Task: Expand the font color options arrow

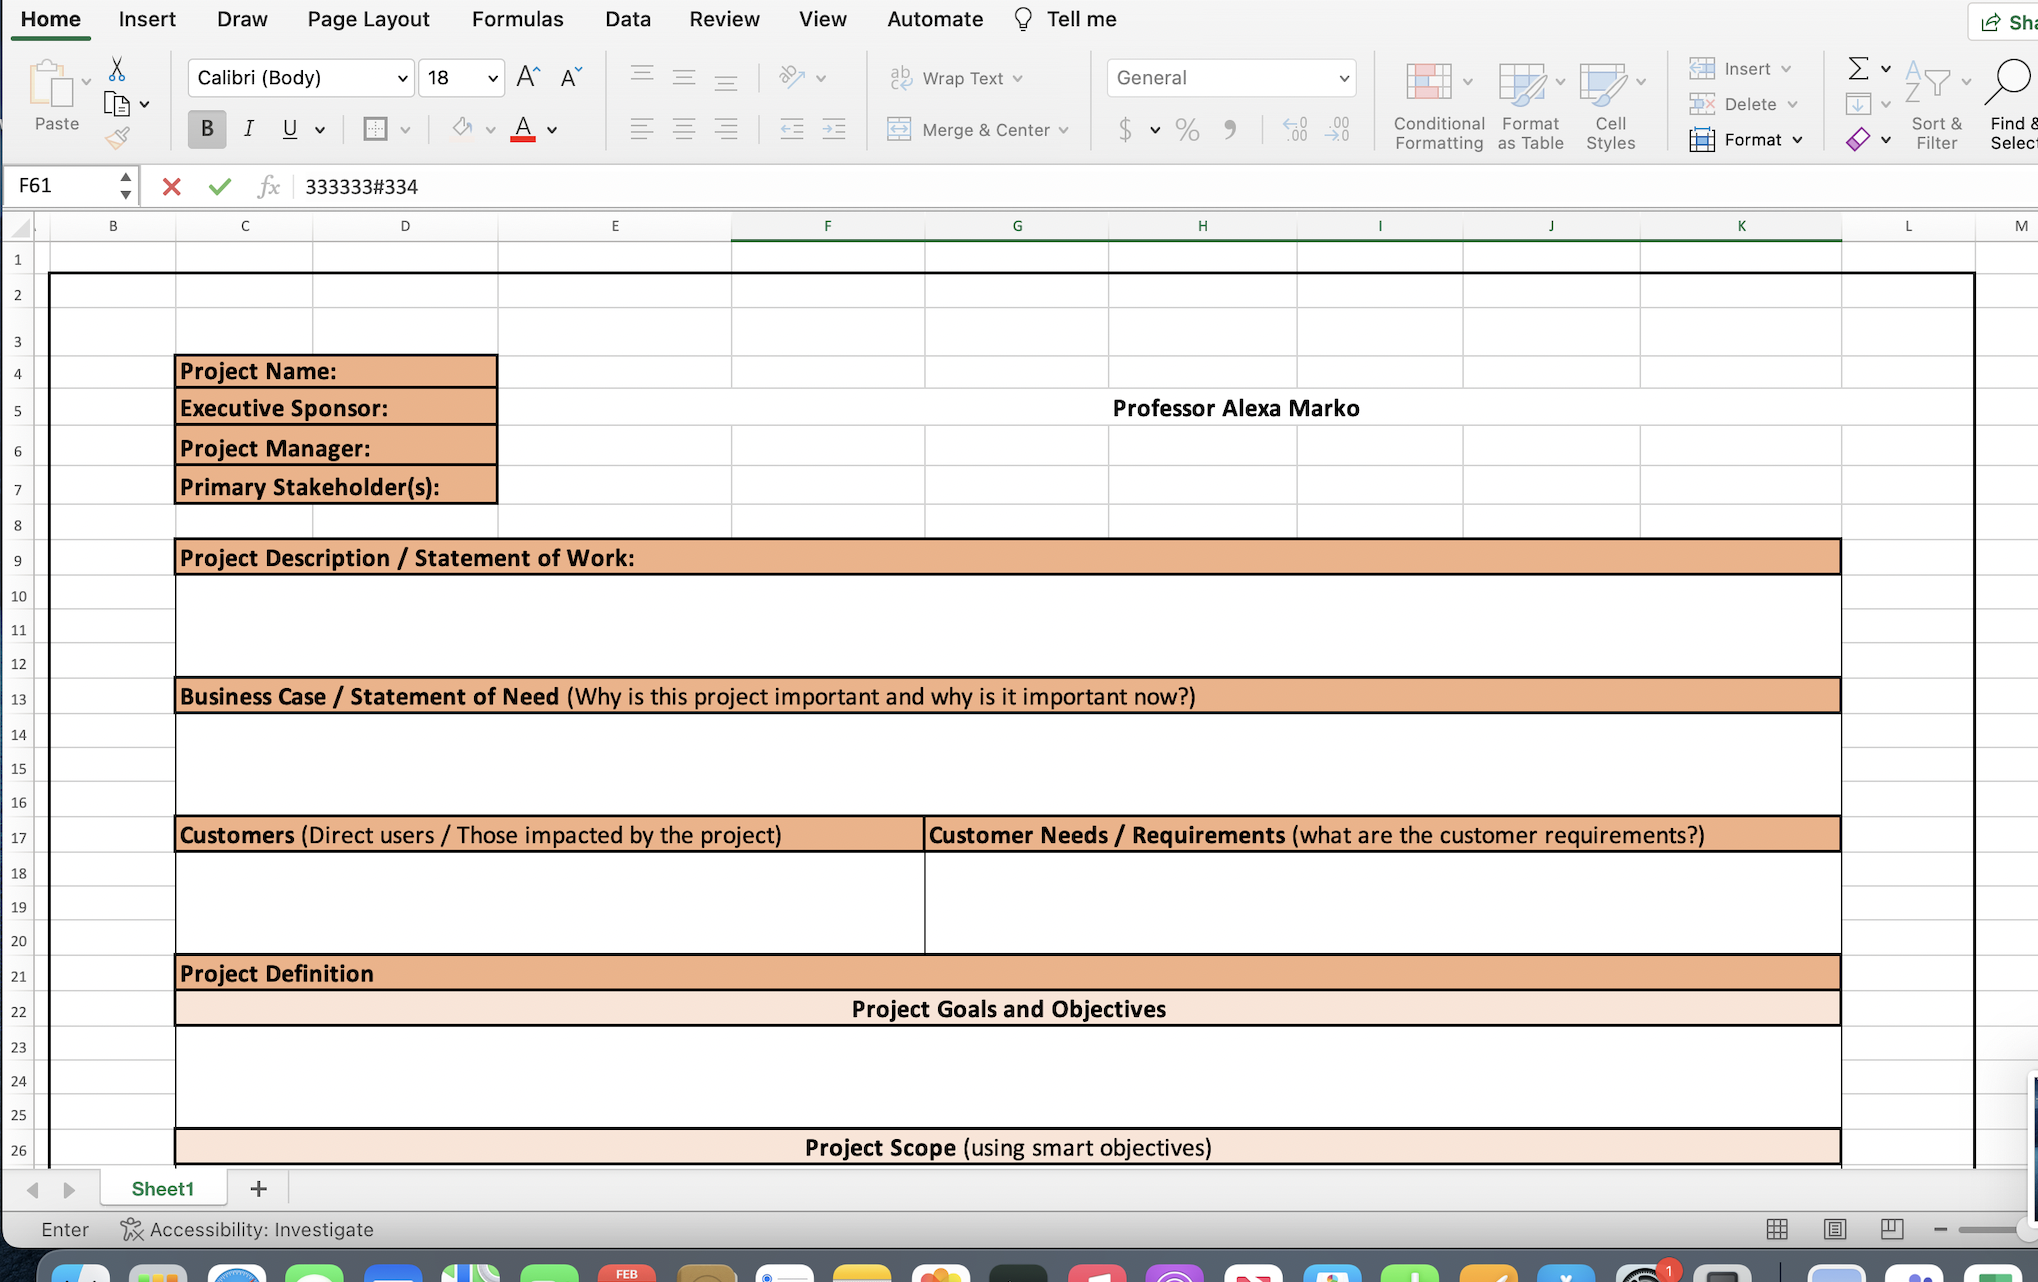Action: (552, 130)
